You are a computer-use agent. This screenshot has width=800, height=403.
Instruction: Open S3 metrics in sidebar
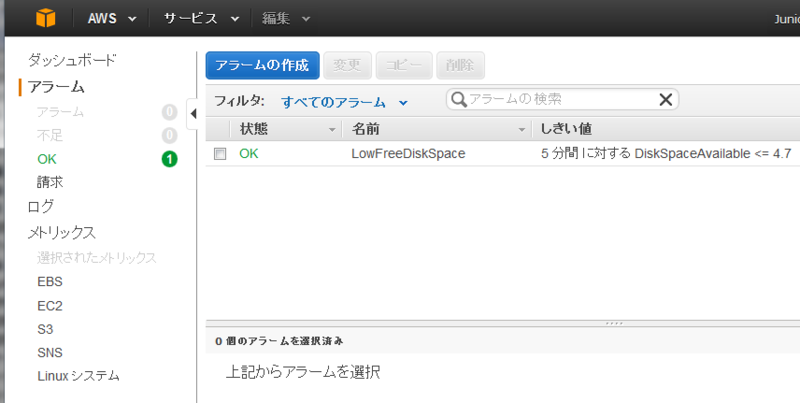[x=45, y=329]
